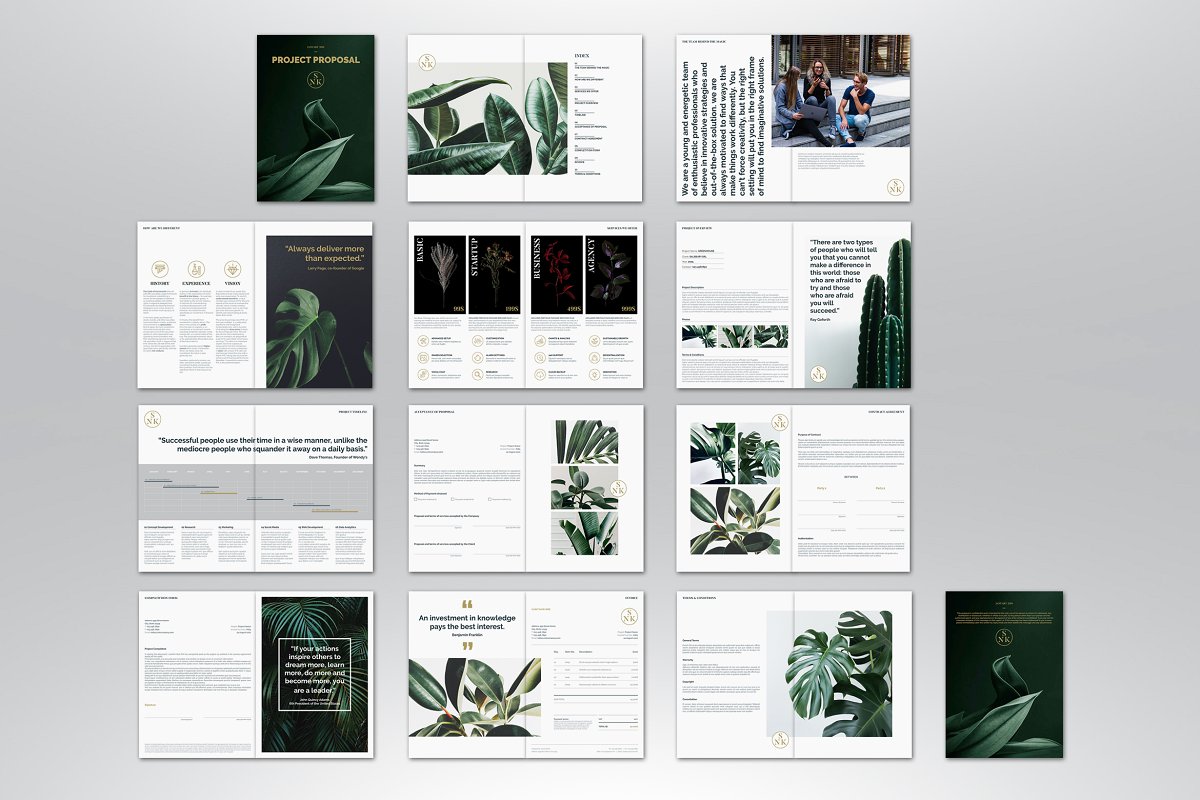Select the Basic plan card
The image size is (1200, 800).
point(439,275)
